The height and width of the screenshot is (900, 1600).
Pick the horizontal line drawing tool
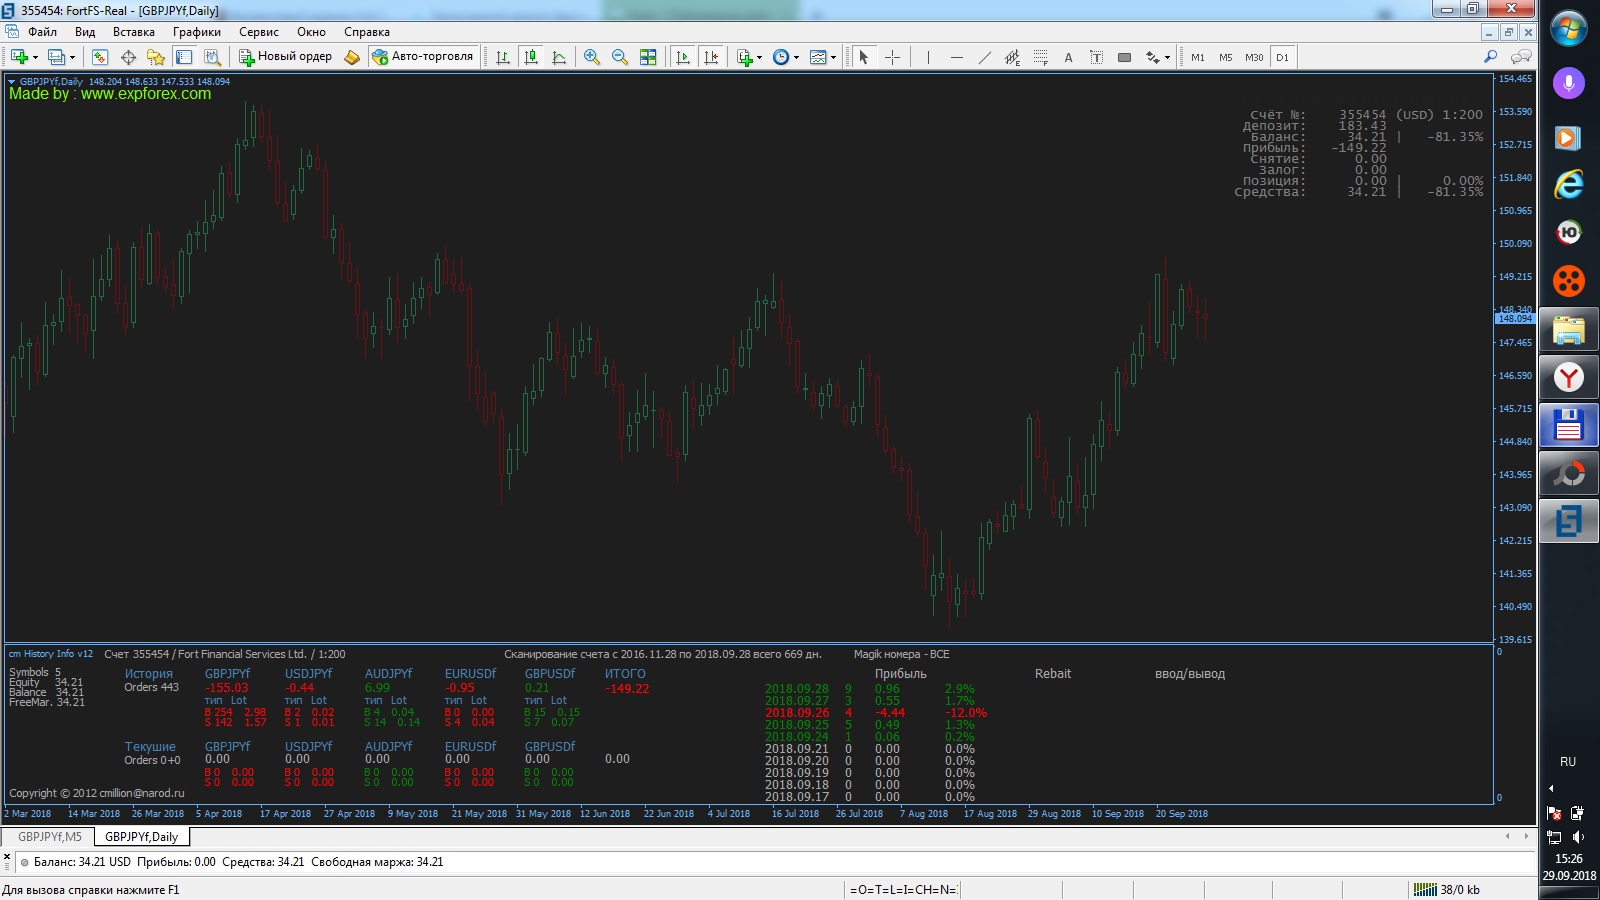[957, 57]
